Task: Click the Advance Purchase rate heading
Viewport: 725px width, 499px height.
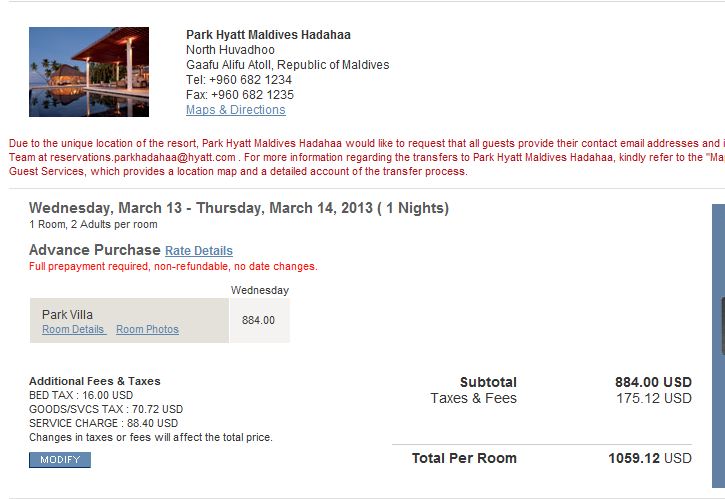Action: coord(94,250)
